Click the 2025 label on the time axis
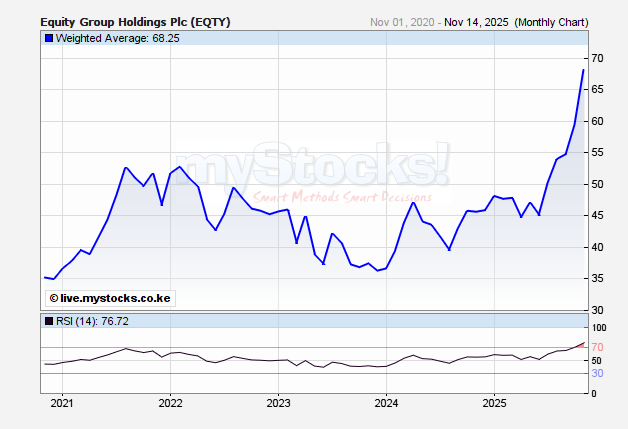 (x=495, y=403)
